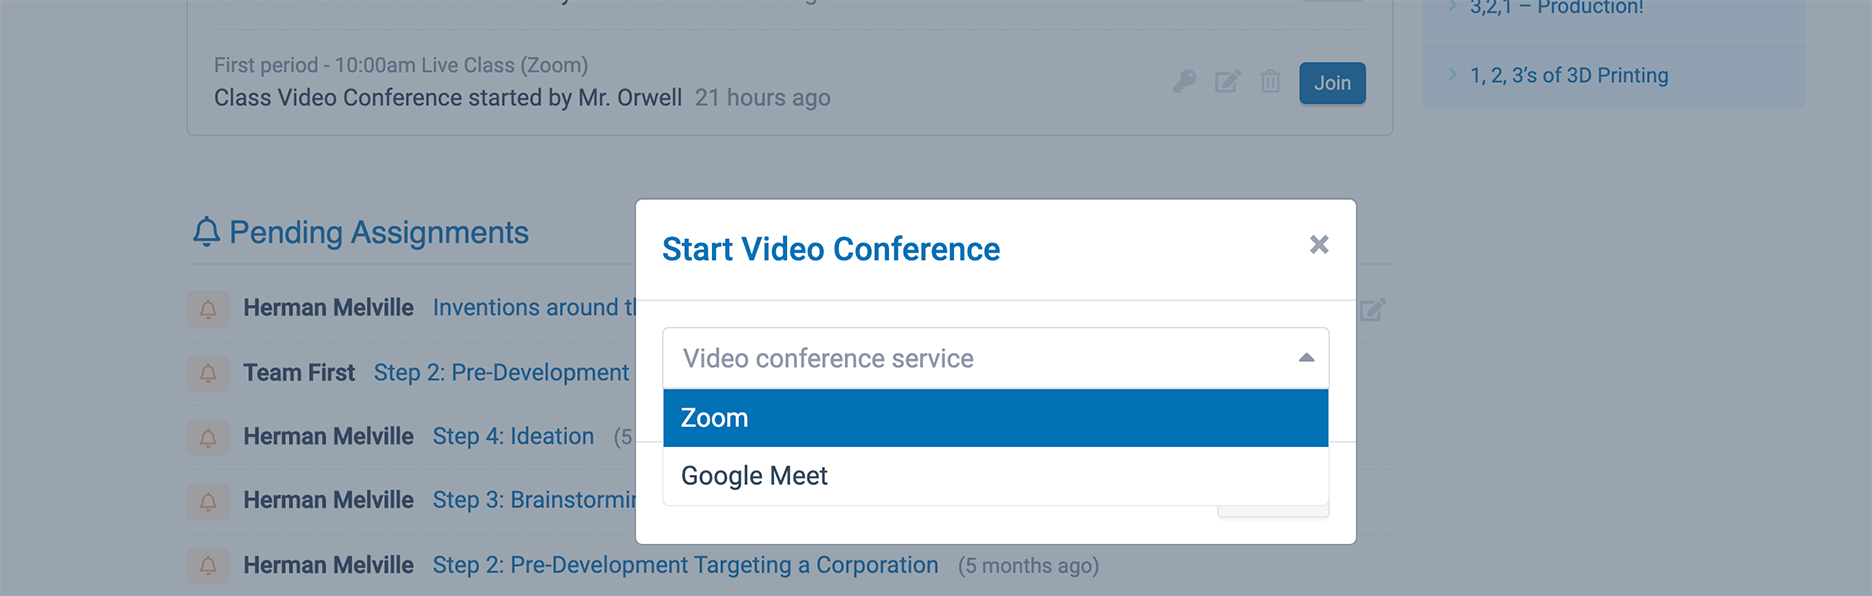Viewport: 1872px width, 596px height.
Task: Click the edit pencil icon for Live Class
Action: (1228, 82)
